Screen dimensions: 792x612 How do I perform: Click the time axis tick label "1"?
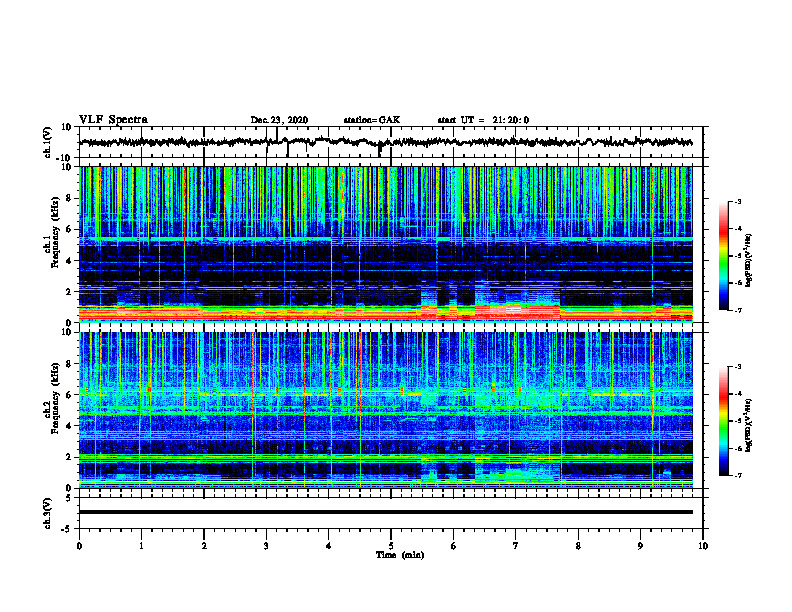click(x=141, y=546)
